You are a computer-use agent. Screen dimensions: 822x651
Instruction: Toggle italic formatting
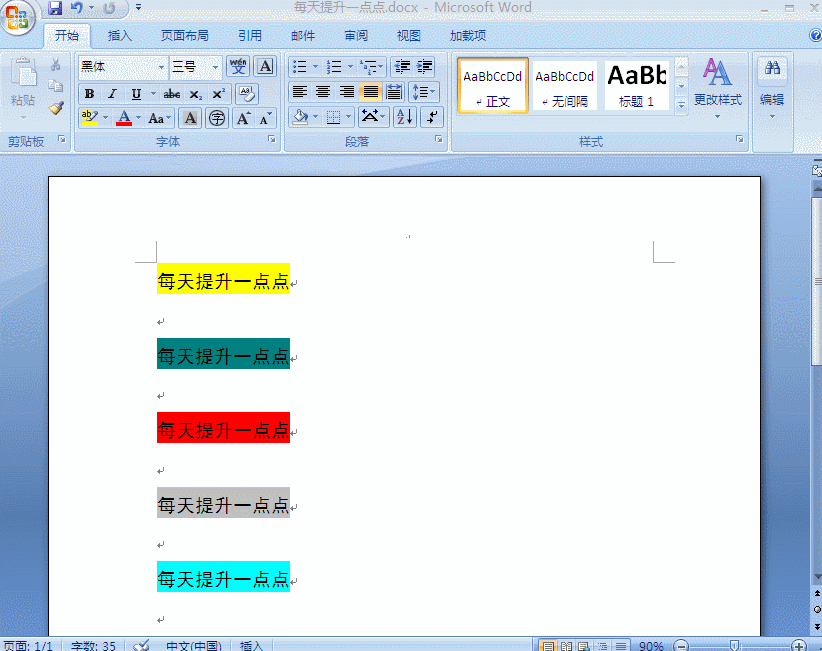pos(112,94)
